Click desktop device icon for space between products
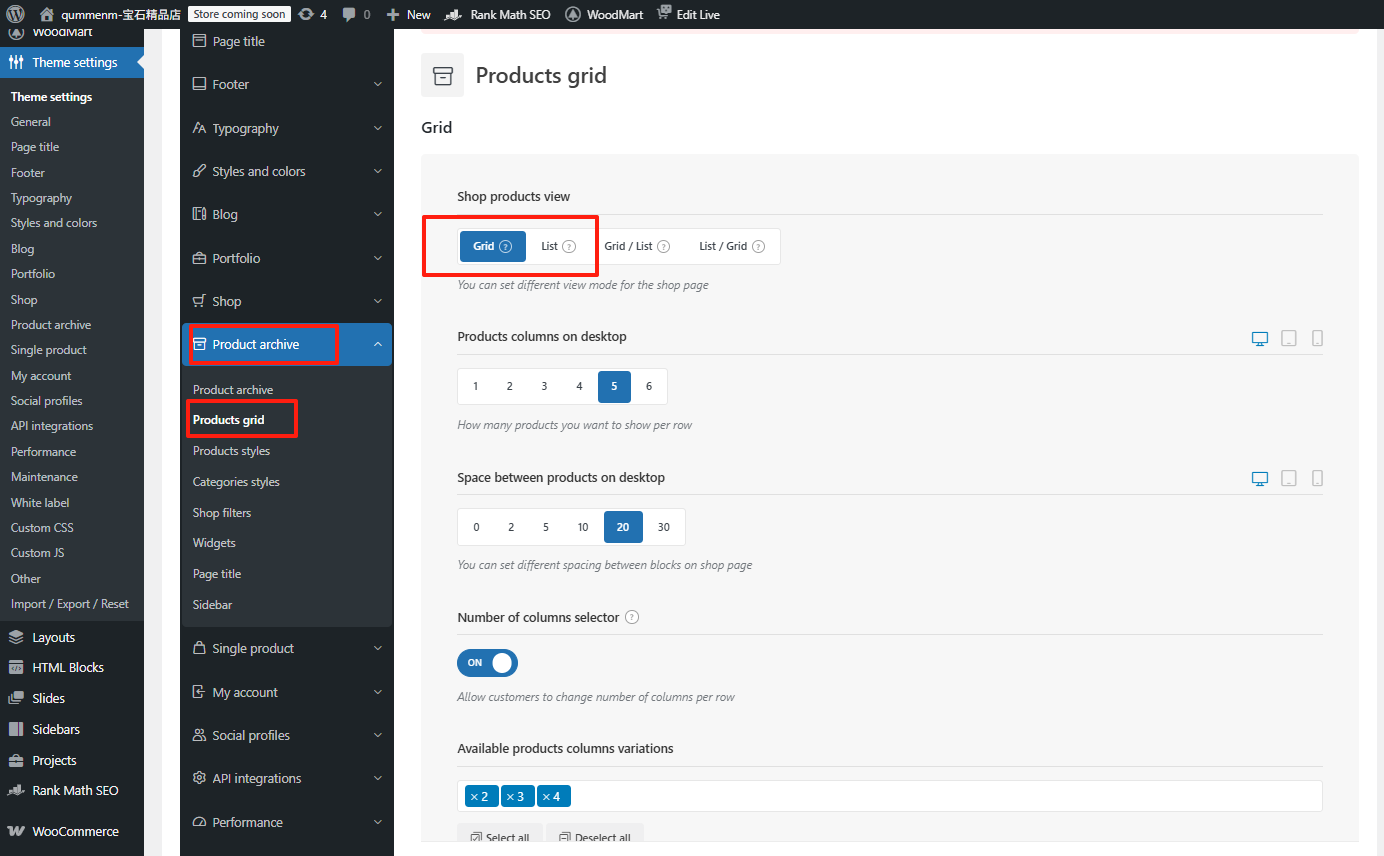The width and height of the screenshot is (1384, 856). pos(1260,479)
